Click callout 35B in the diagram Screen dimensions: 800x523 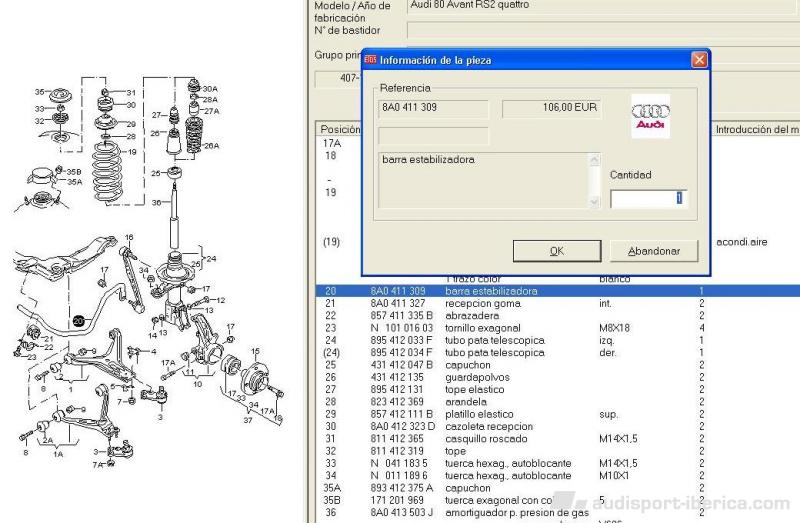(x=74, y=172)
